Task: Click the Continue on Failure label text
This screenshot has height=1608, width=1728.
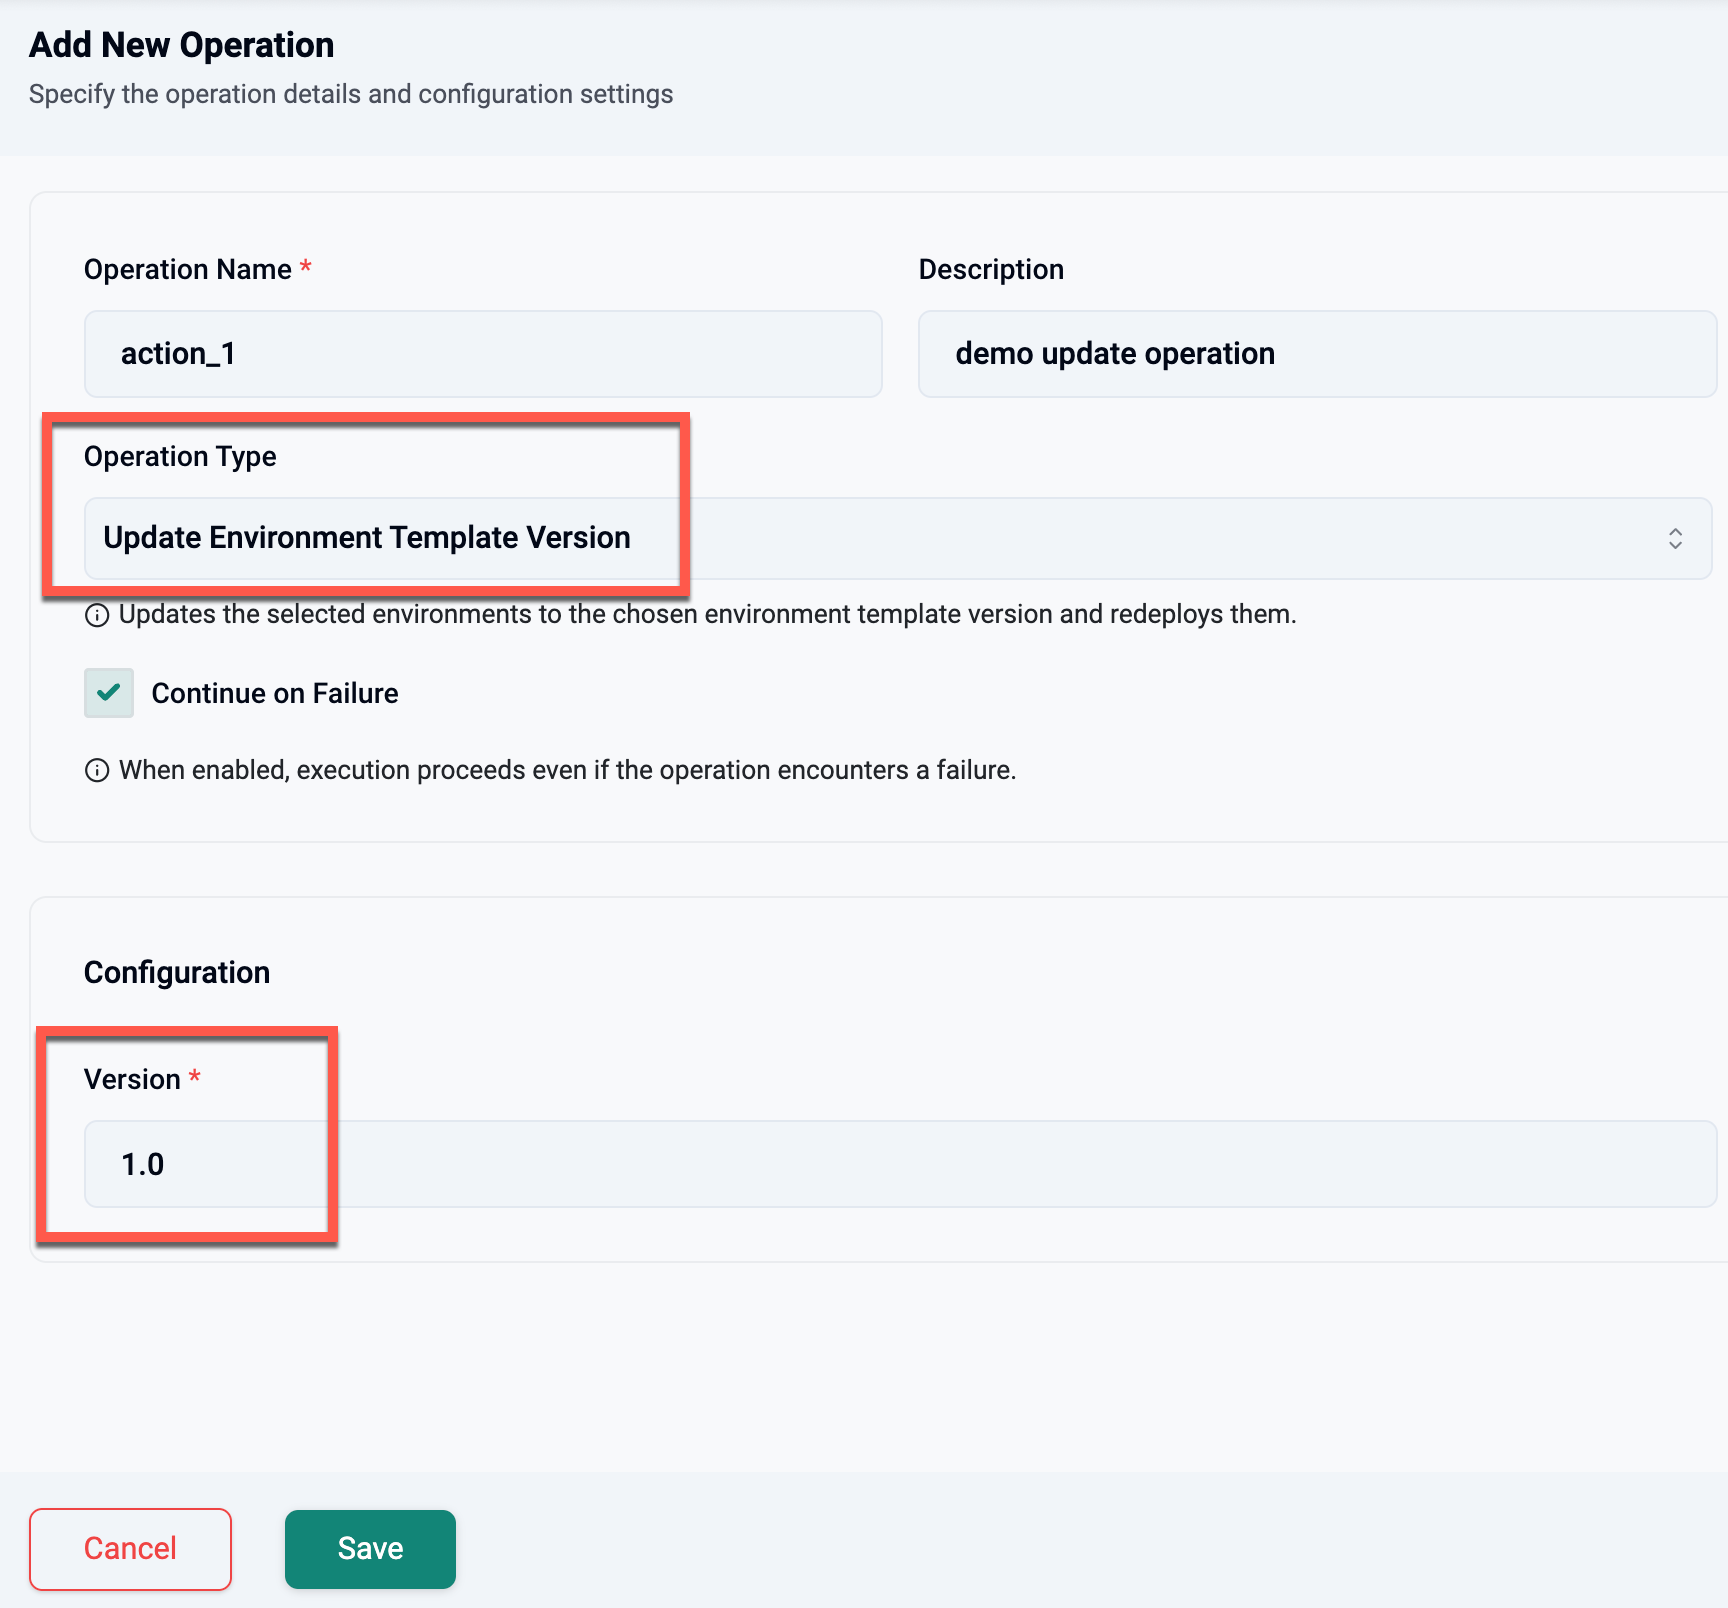Action: pyautogui.click(x=274, y=693)
